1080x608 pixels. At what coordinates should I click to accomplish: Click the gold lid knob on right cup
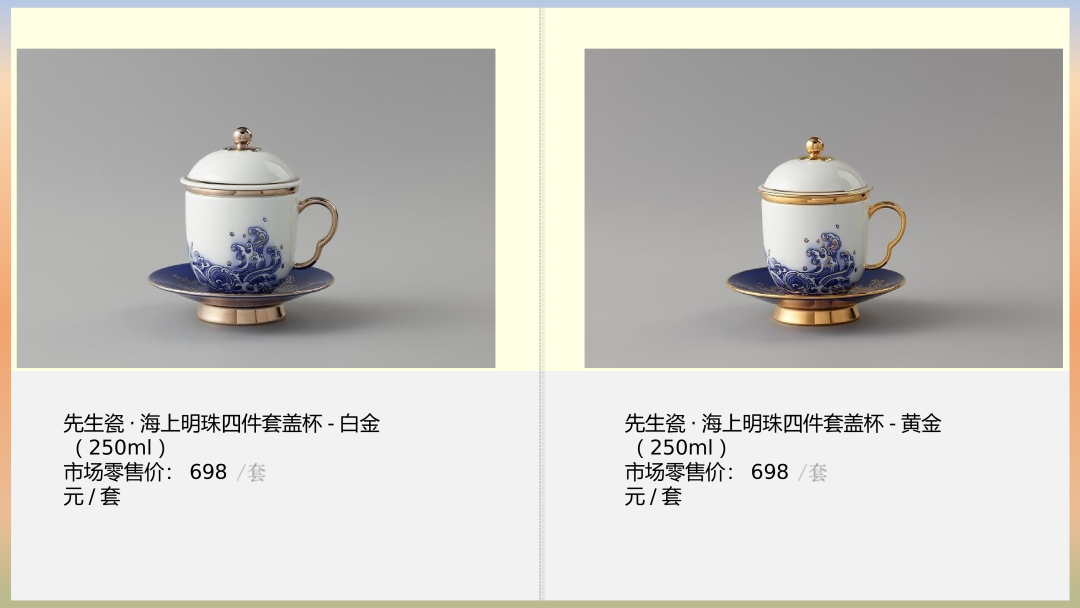tap(815, 147)
